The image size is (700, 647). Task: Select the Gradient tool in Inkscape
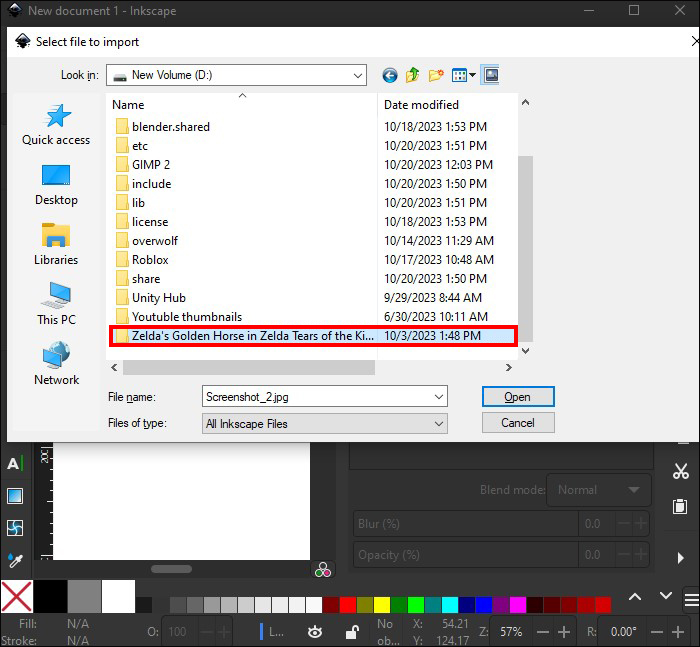pyautogui.click(x=15, y=496)
